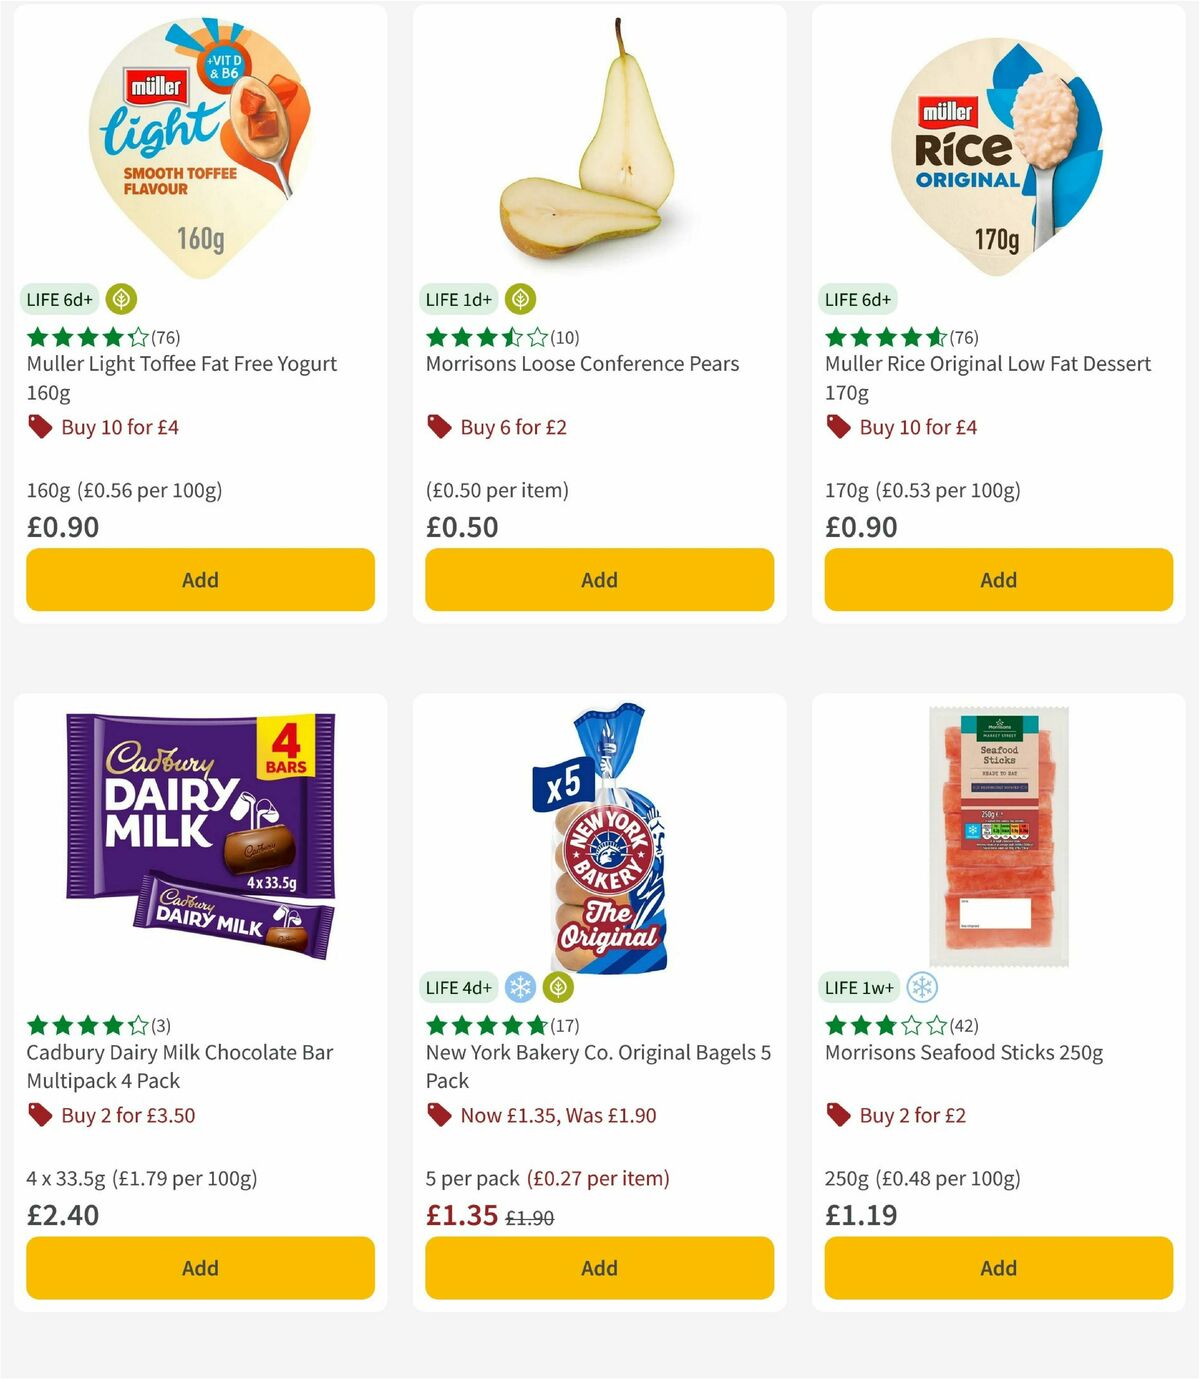
Task: Add the Muller Rice Original to basket
Action: (x=998, y=579)
